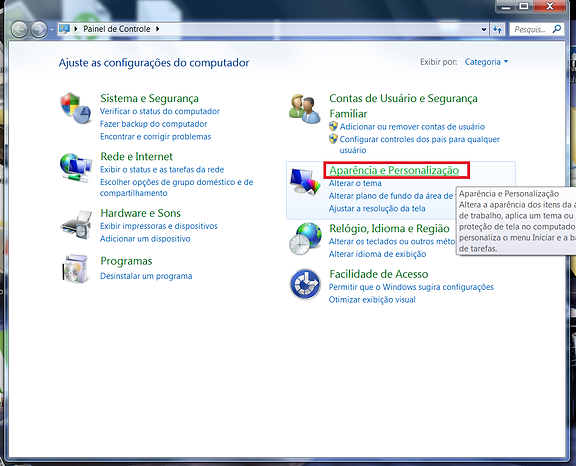Open the Sistema e Segurança shield icon

click(76, 108)
